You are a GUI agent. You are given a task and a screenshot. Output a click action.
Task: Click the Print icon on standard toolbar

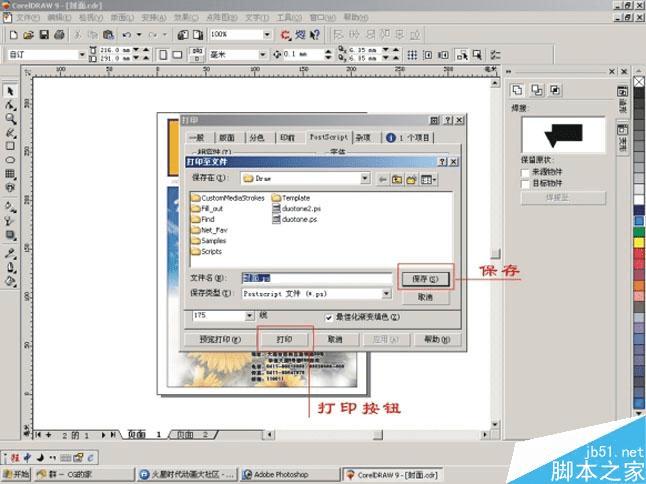[59, 35]
